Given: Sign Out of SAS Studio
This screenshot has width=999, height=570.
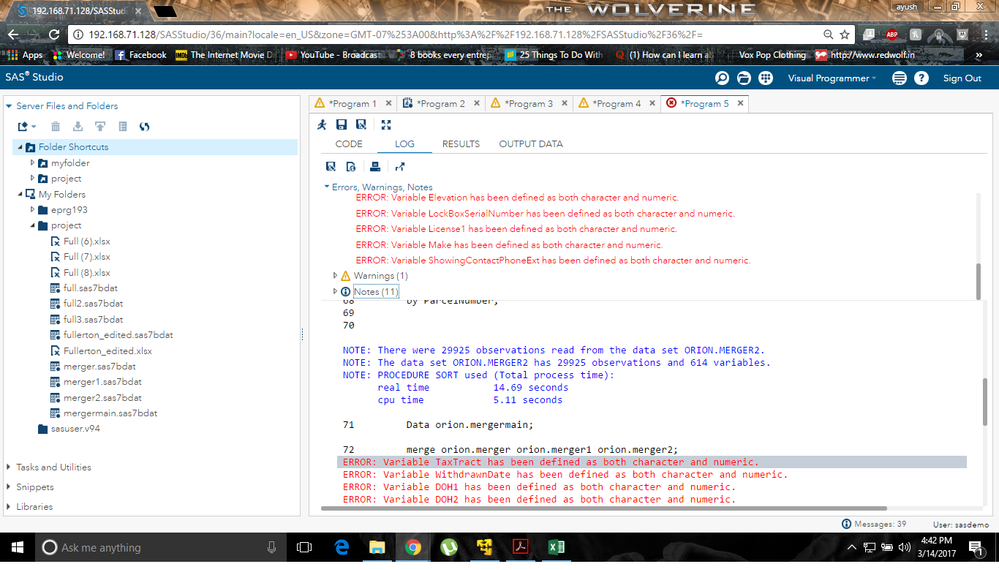Looking at the screenshot, I should coord(962,78).
